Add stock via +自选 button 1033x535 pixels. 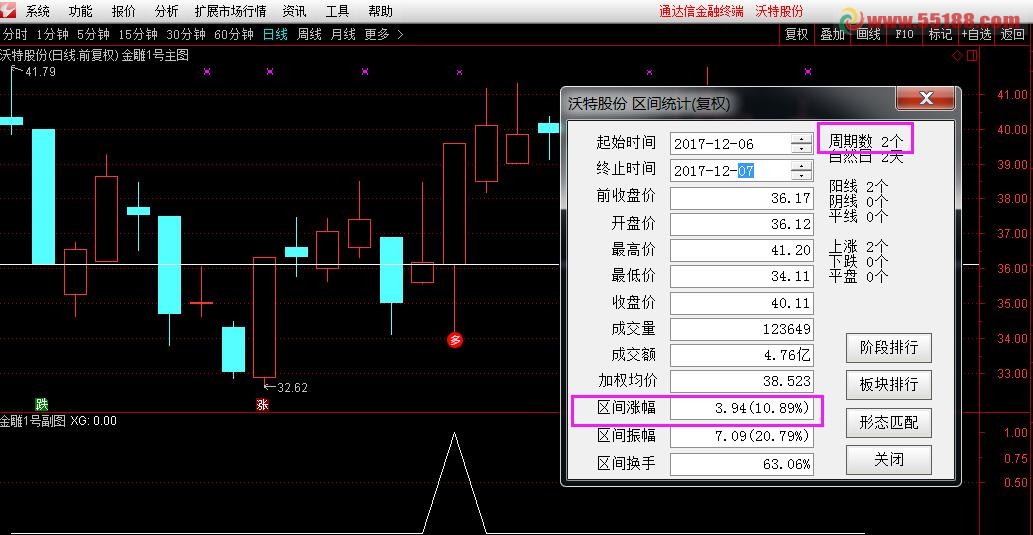click(976, 34)
